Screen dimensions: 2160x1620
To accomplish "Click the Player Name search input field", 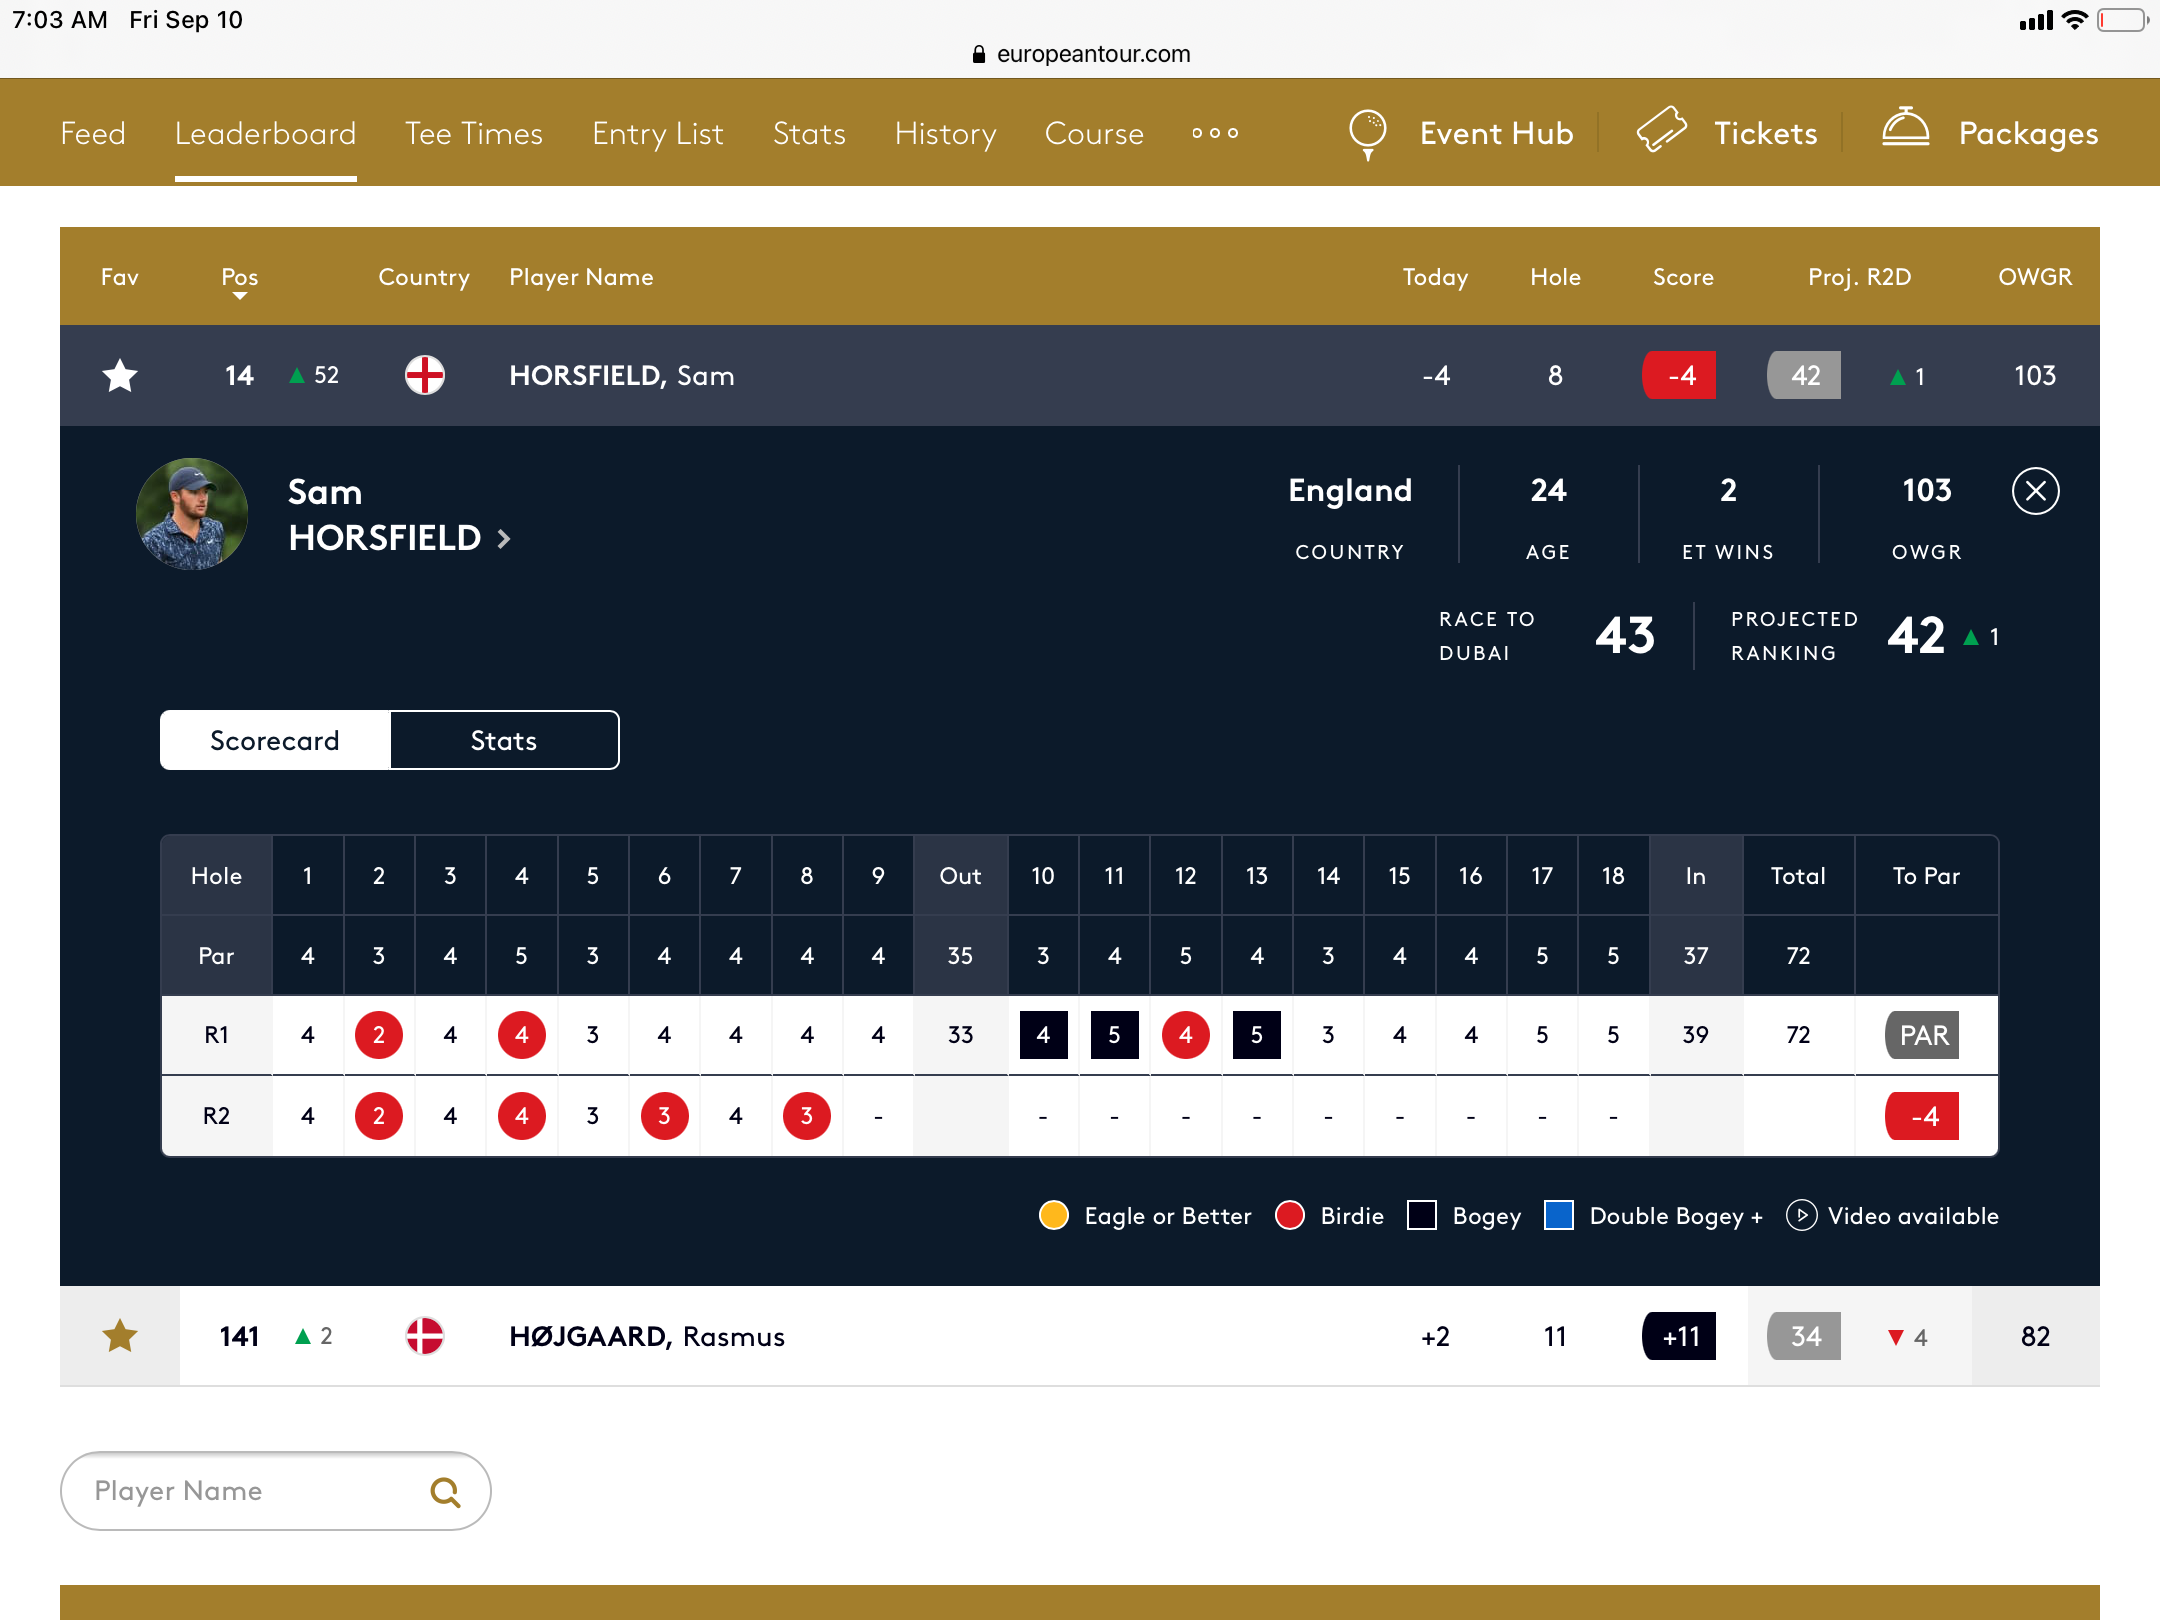I will click(x=274, y=1489).
